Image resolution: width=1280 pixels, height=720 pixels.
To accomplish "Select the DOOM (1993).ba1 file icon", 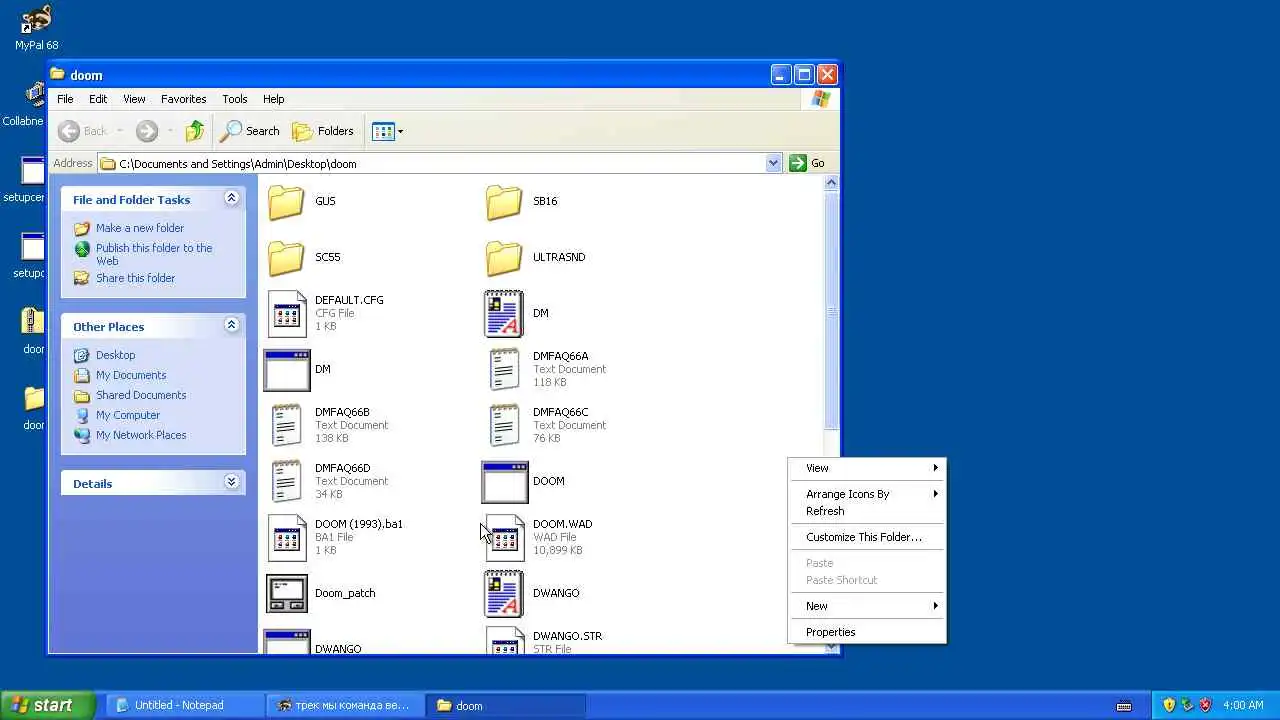I will pyautogui.click(x=287, y=537).
